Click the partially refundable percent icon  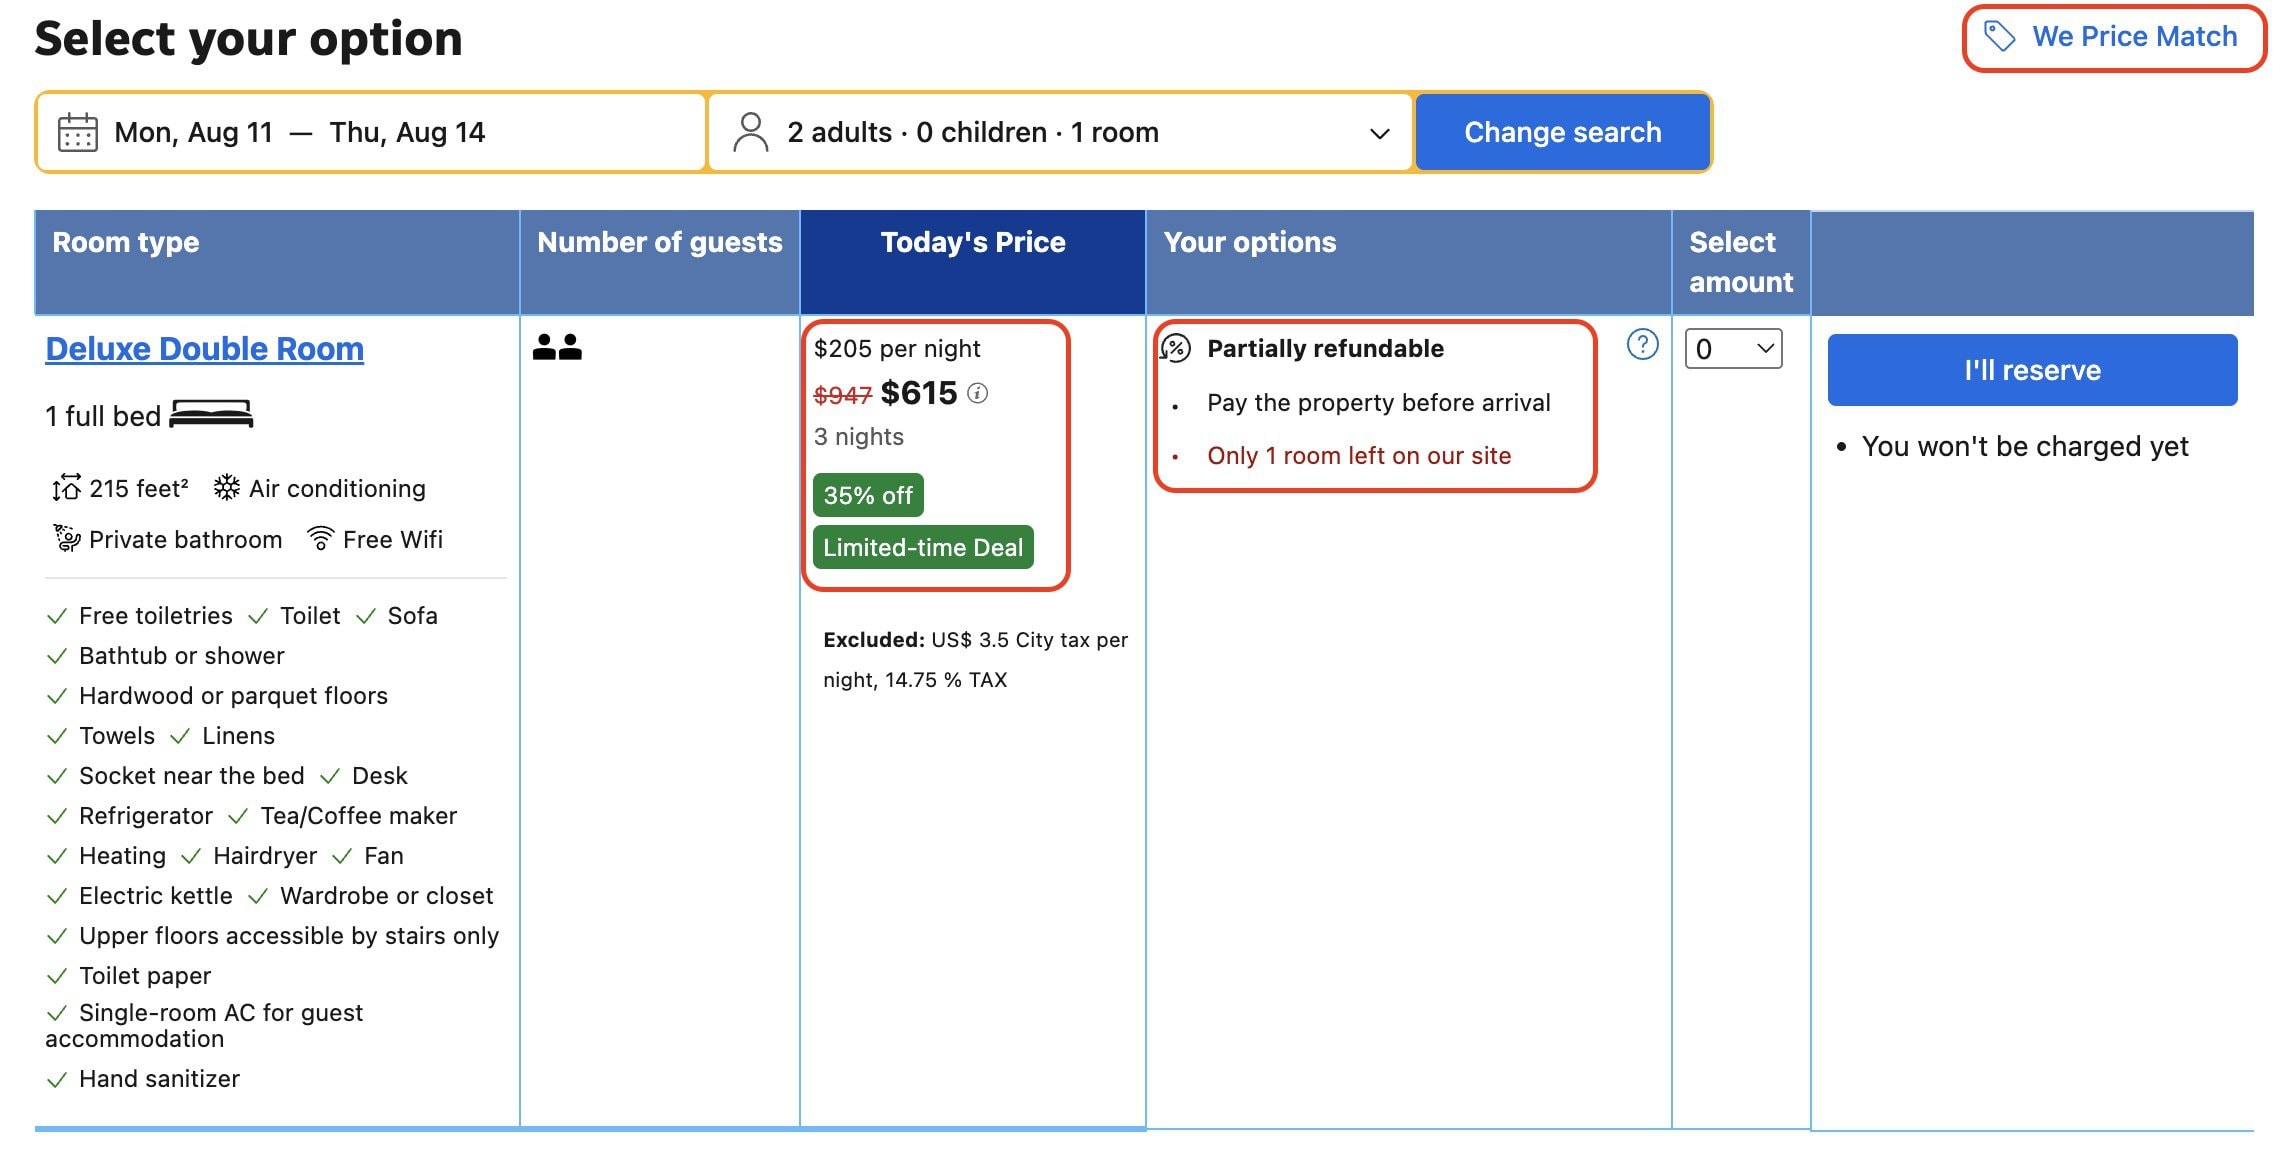point(1176,348)
